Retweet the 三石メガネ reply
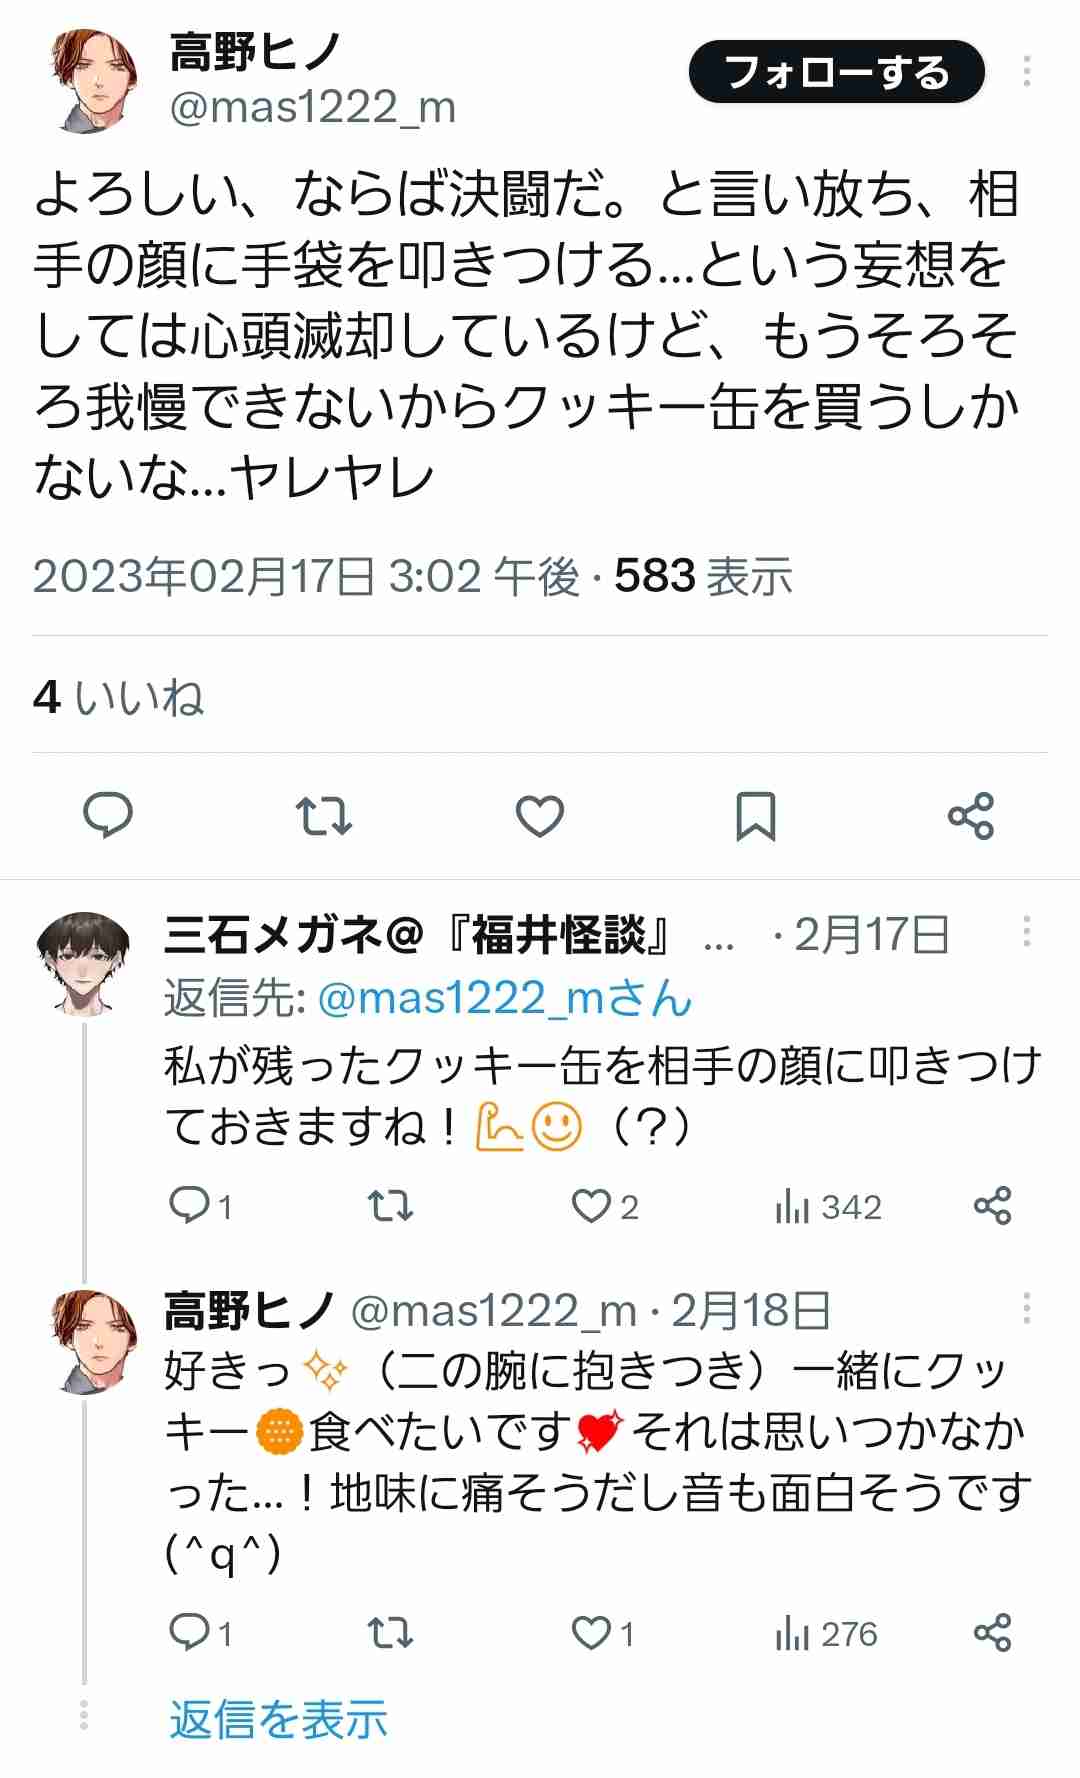 tap(390, 1206)
